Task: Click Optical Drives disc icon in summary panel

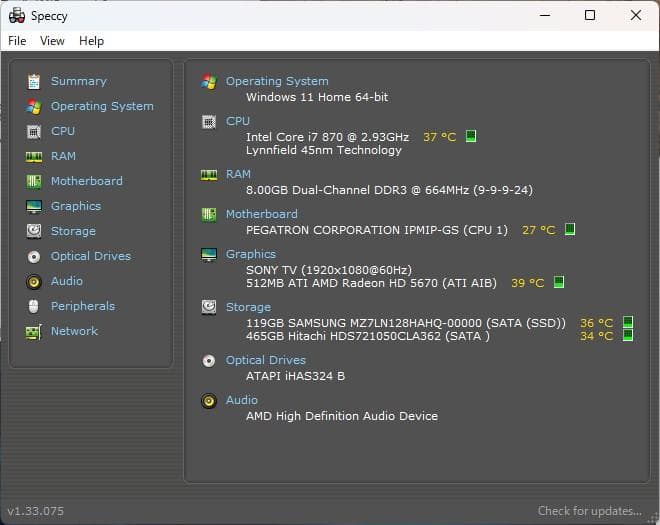Action: click(x=209, y=361)
